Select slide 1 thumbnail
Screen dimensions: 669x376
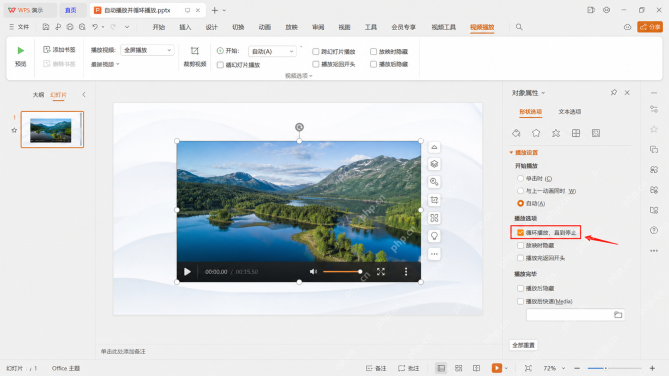[x=52, y=129]
